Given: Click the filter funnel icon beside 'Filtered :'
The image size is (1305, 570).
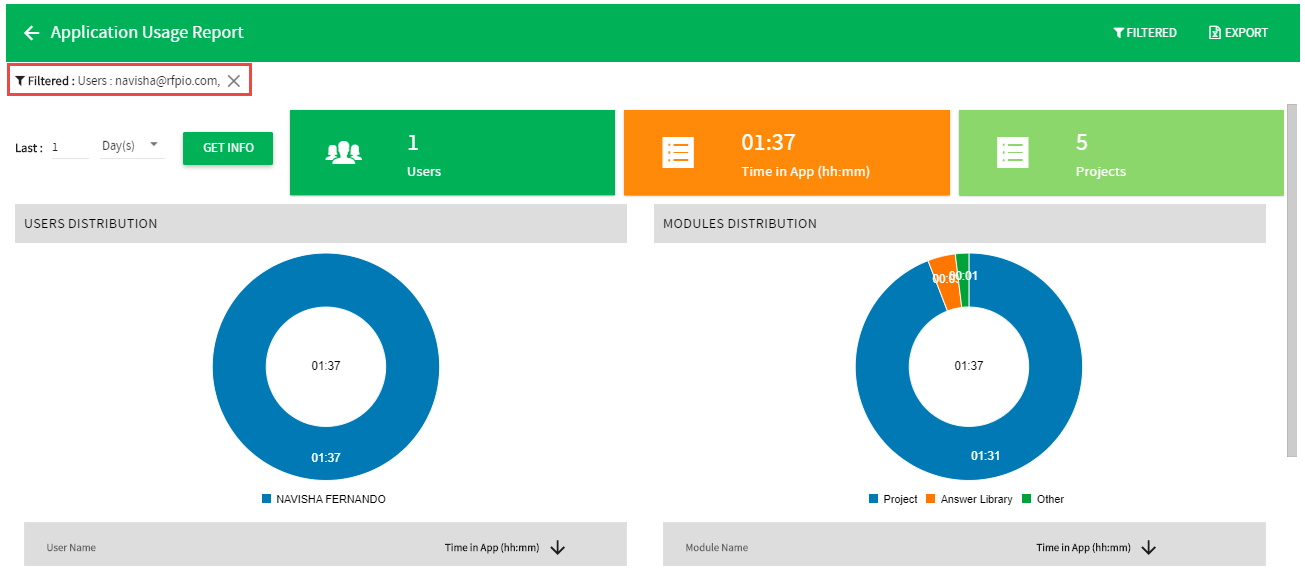Looking at the screenshot, I should pyautogui.click(x=20, y=81).
